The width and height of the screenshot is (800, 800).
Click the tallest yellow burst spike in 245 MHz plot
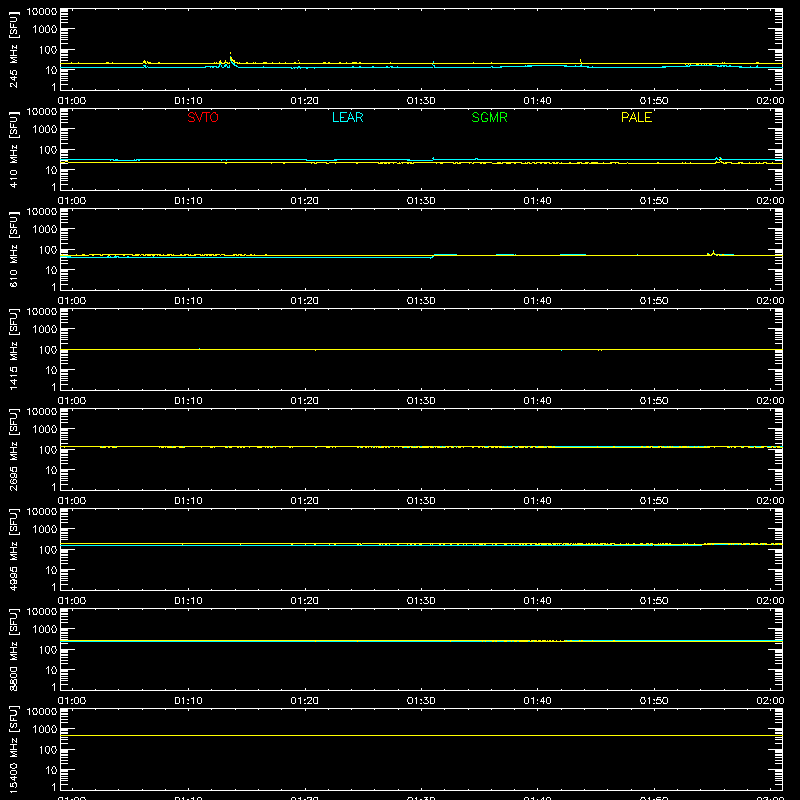point(230,56)
